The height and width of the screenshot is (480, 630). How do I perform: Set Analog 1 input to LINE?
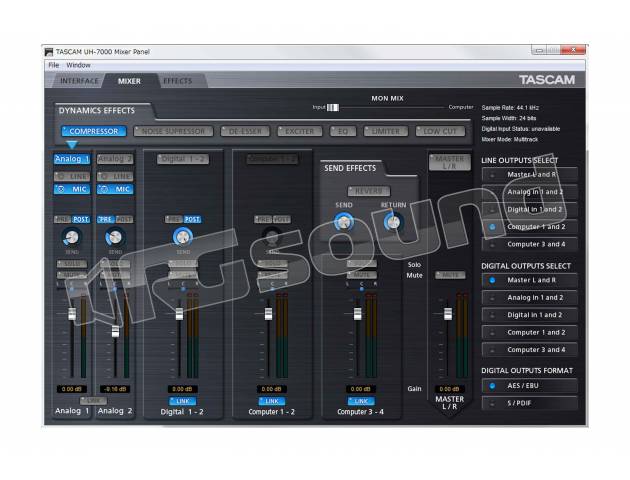point(72,176)
